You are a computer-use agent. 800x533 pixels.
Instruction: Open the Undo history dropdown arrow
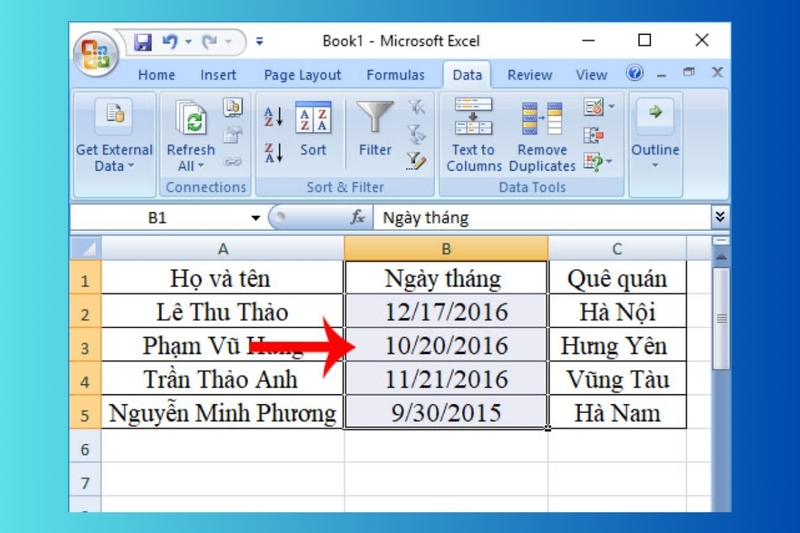(188, 42)
